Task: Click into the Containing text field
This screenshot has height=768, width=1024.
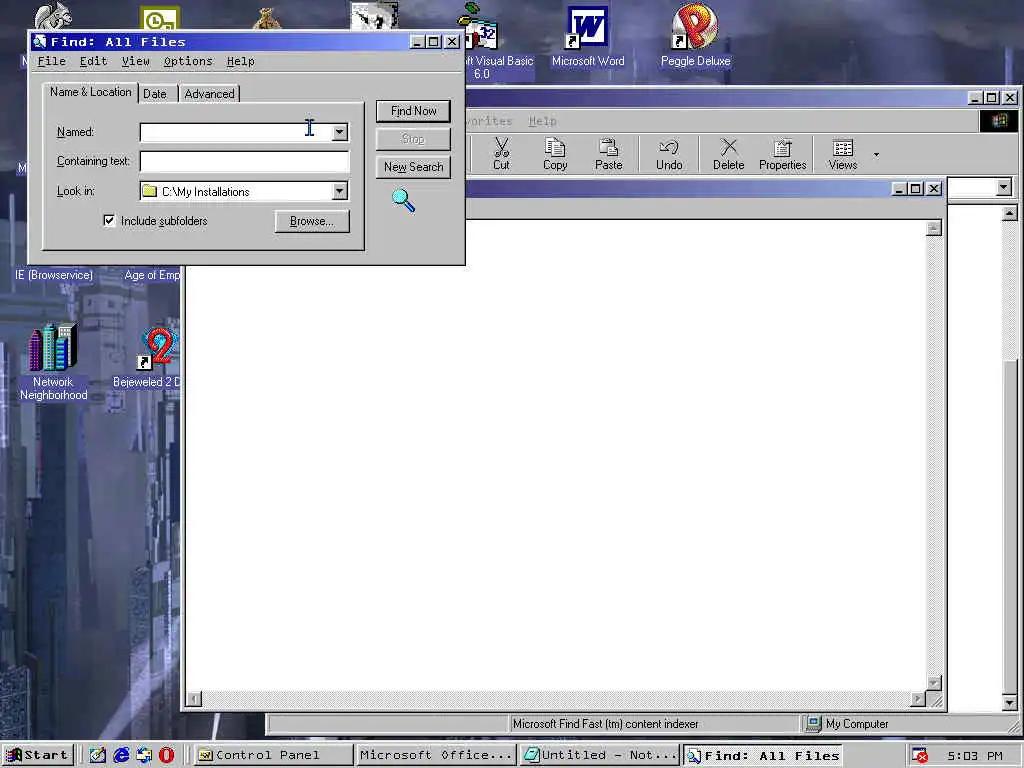Action: click(x=244, y=161)
